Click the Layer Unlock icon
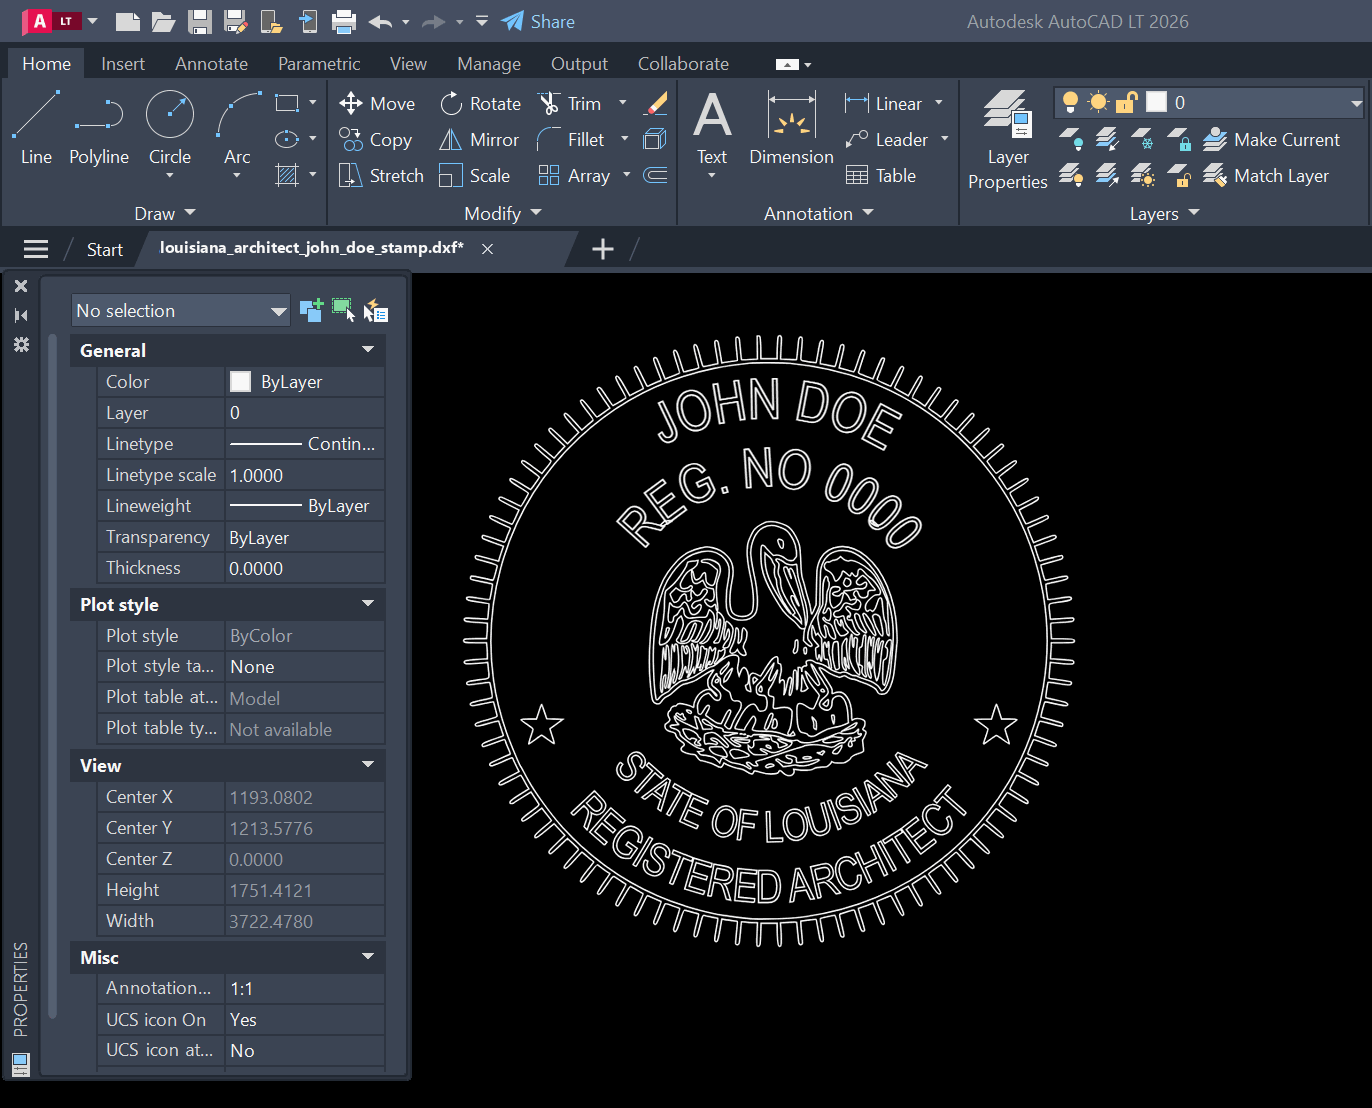This screenshot has width=1372, height=1108. click(x=1179, y=176)
